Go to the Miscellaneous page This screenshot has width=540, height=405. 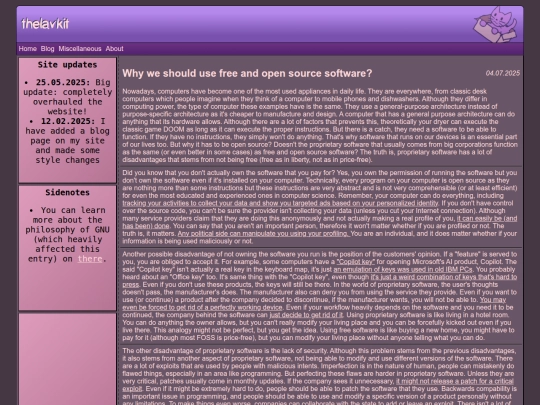tap(80, 49)
